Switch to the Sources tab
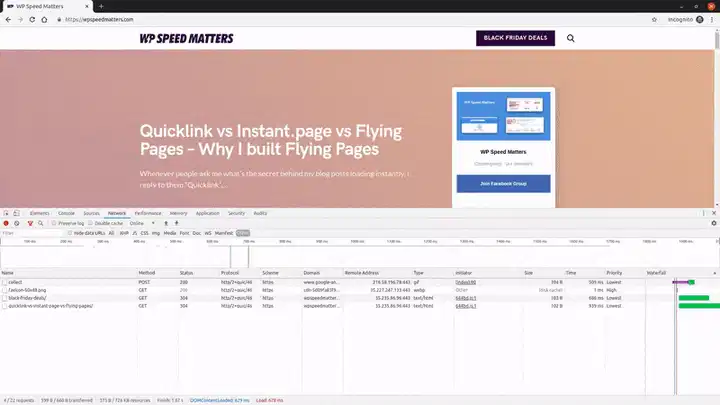The height and width of the screenshot is (405, 720). coord(91,213)
